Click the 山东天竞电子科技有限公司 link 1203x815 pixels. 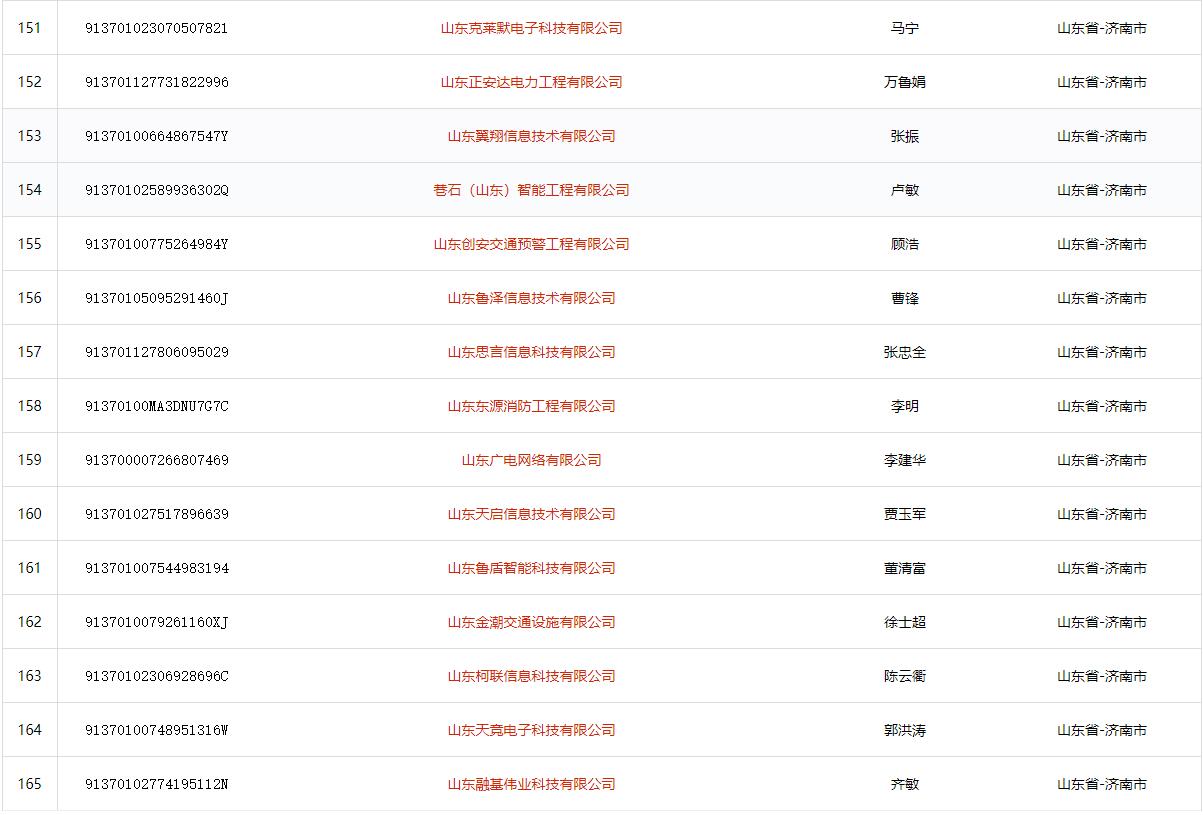tap(531, 730)
